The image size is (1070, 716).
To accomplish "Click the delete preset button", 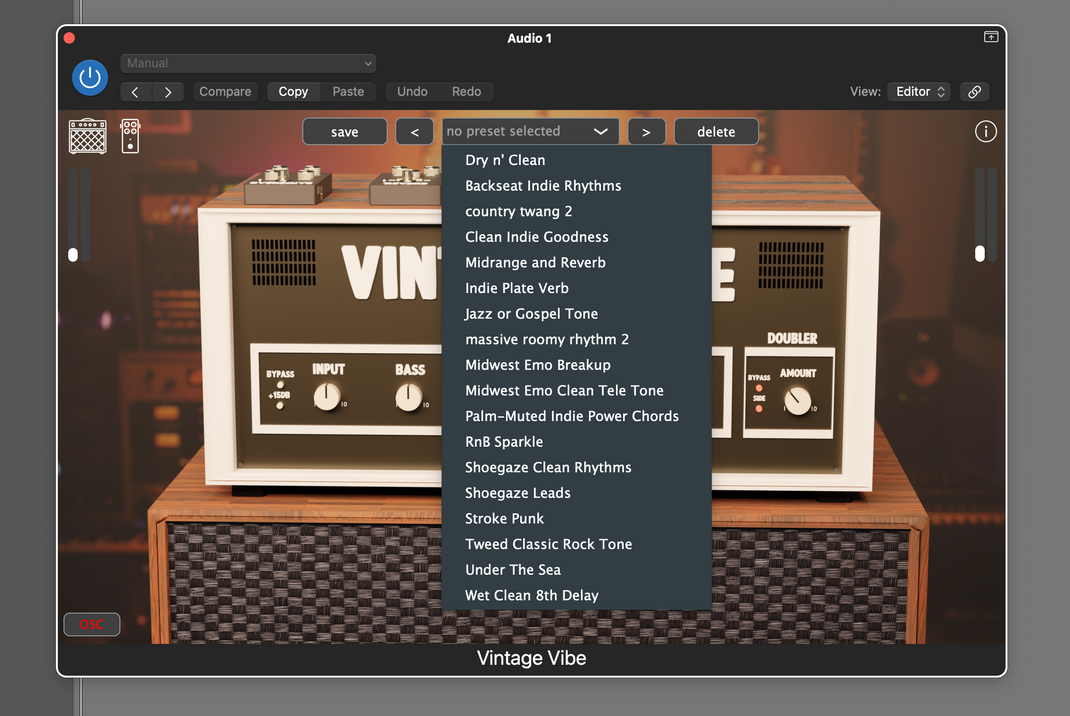I will [x=716, y=130].
